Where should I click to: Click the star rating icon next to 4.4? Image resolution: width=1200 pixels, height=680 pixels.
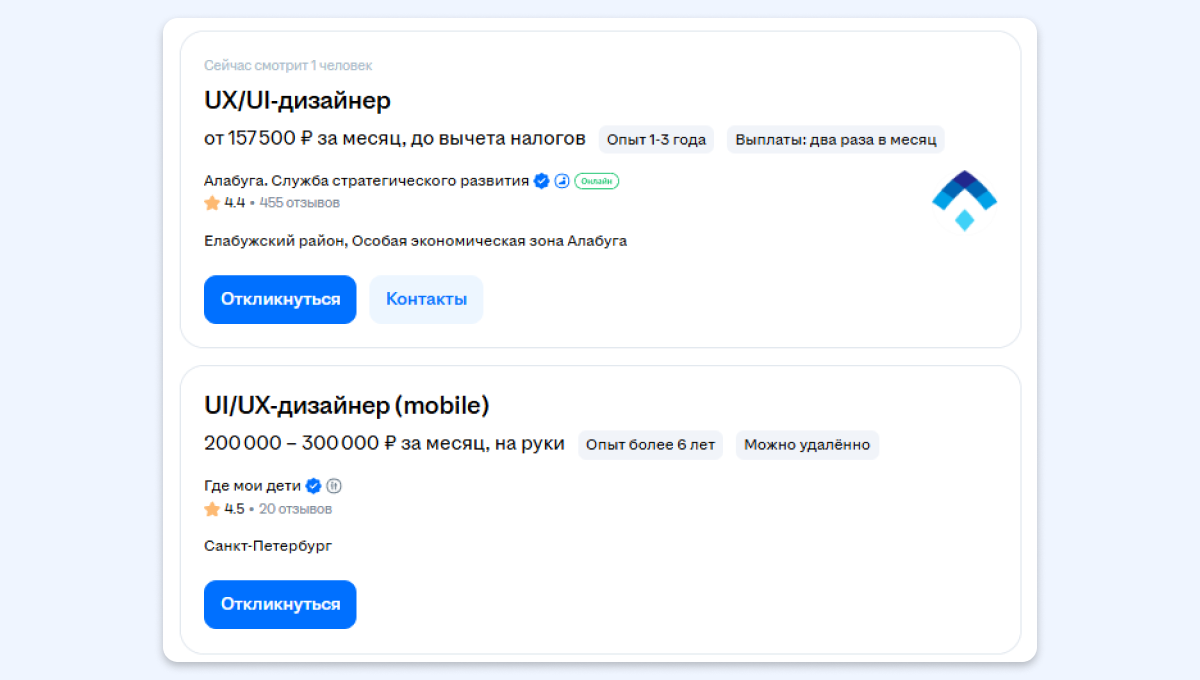(212, 203)
